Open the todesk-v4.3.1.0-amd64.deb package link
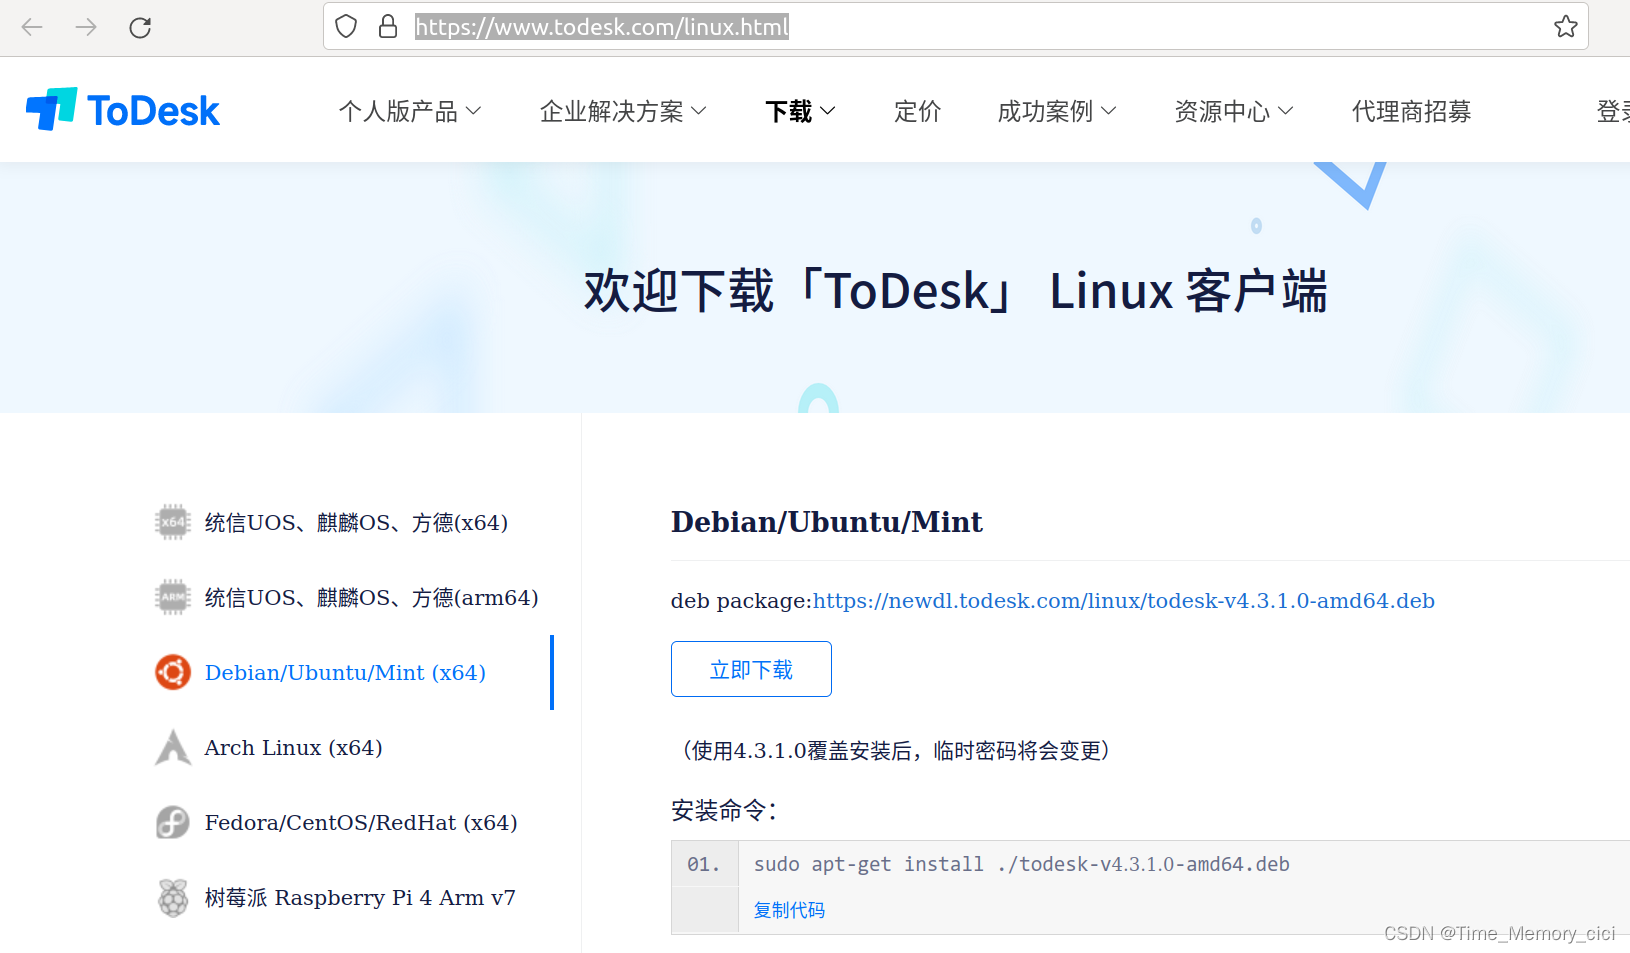Image resolution: width=1630 pixels, height=953 pixels. point(1124,601)
